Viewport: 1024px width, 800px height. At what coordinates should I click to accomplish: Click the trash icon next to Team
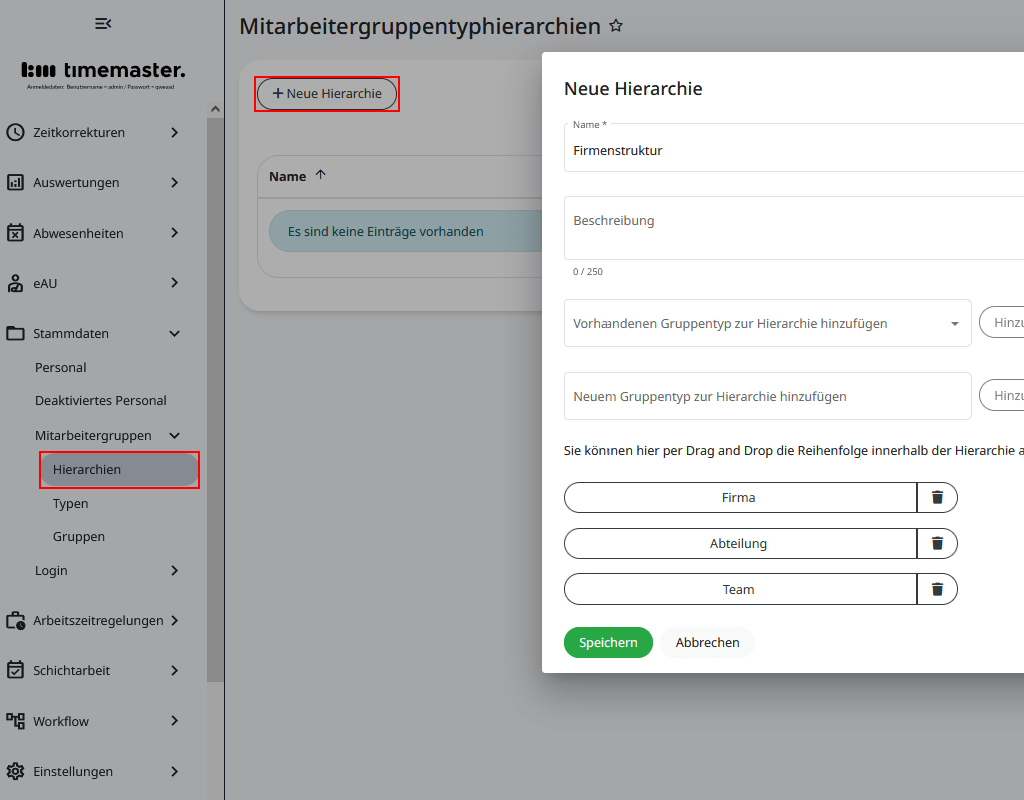point(937,589)
